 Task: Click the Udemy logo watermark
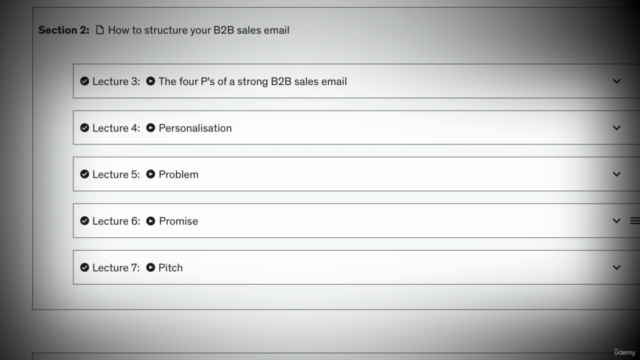click(x=624, y=352)
